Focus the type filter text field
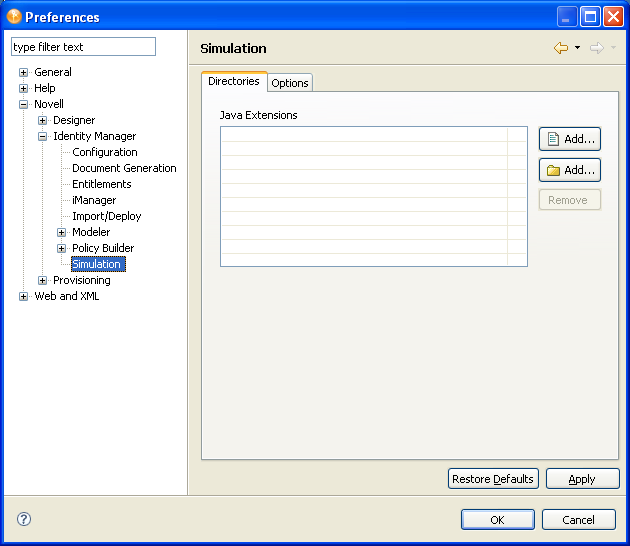Screen dimensions: 630x546 tap(84, 47)
